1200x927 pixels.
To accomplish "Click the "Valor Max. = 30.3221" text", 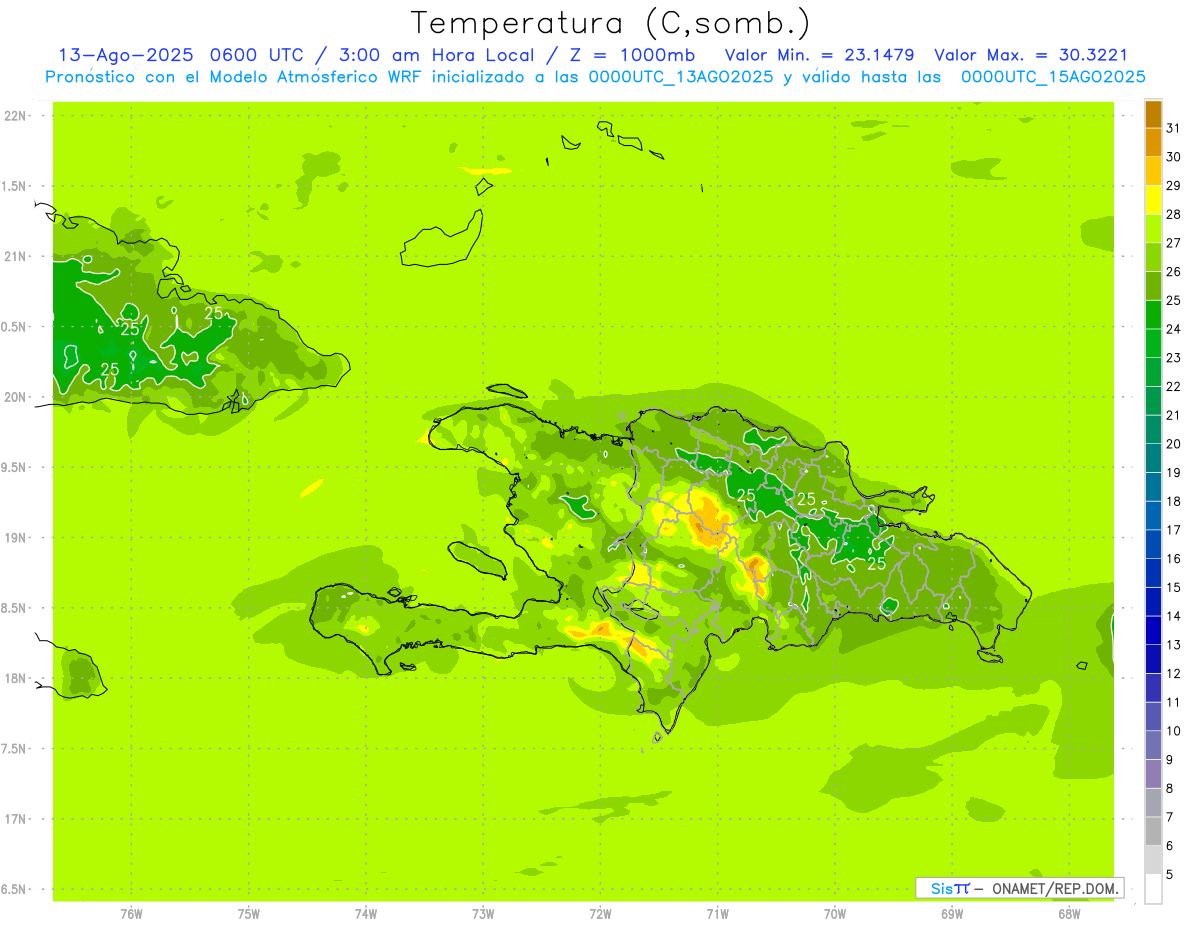I will [x=1030, y=55].
